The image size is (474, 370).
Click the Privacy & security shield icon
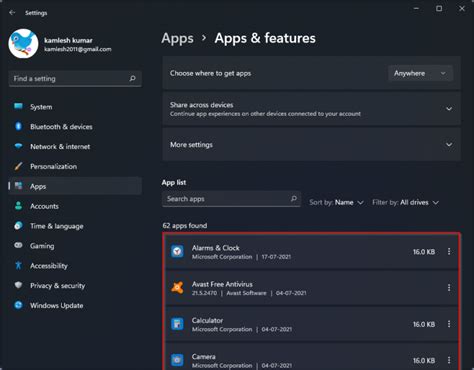pos(18,285)
